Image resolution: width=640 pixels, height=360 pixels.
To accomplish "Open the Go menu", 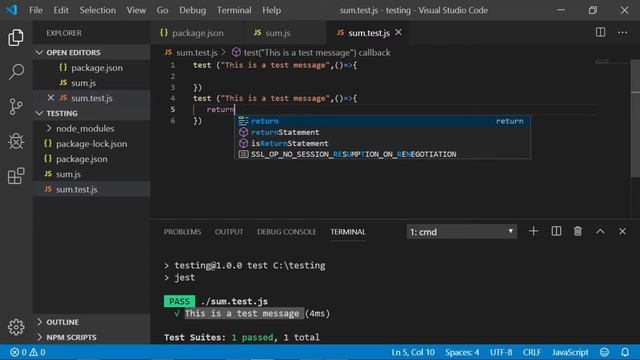I will tap(162, 10).
